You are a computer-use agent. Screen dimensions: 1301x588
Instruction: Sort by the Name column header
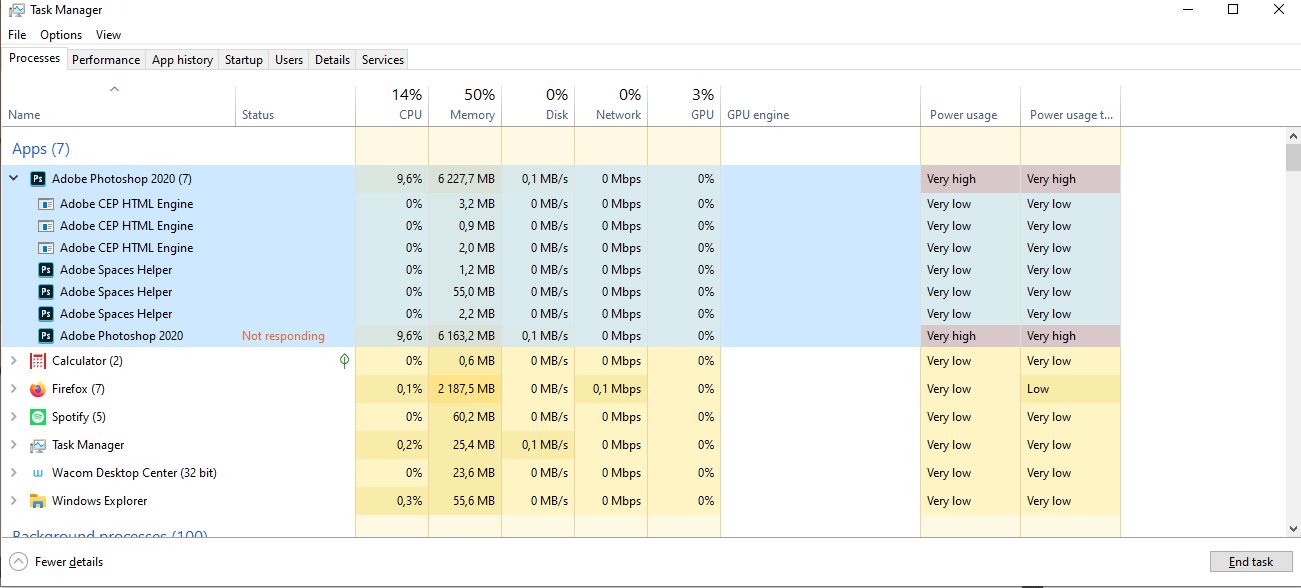point(118,105)
